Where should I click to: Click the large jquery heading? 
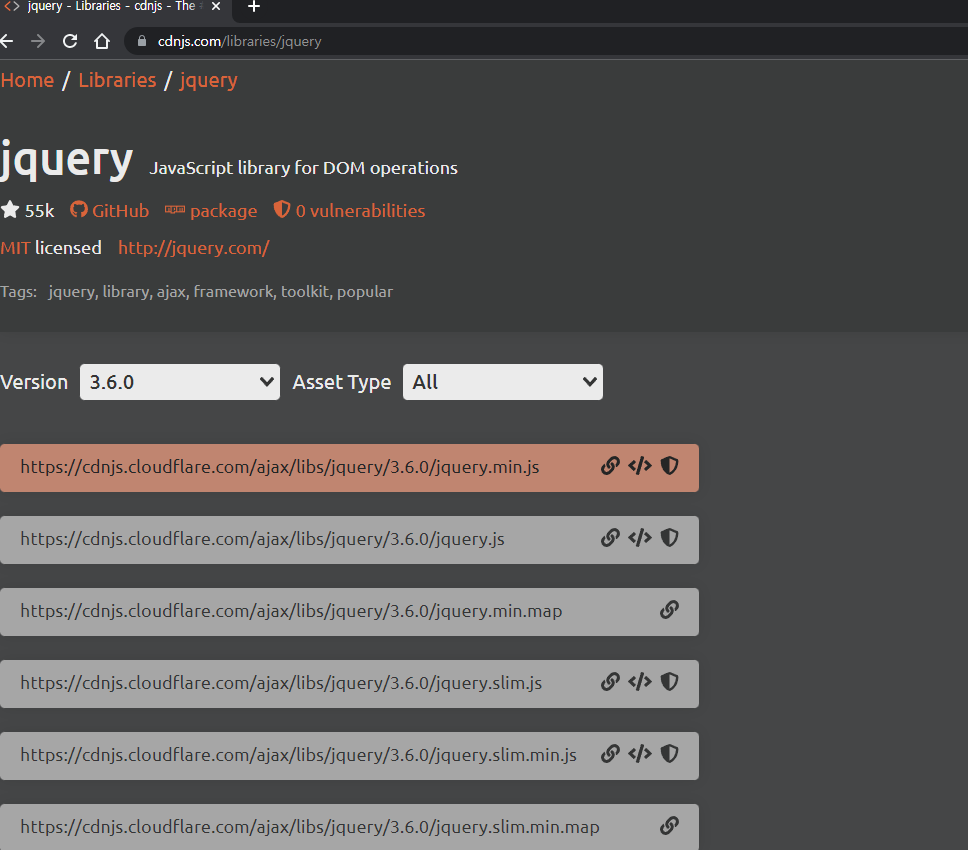click(x=66, y=160)
